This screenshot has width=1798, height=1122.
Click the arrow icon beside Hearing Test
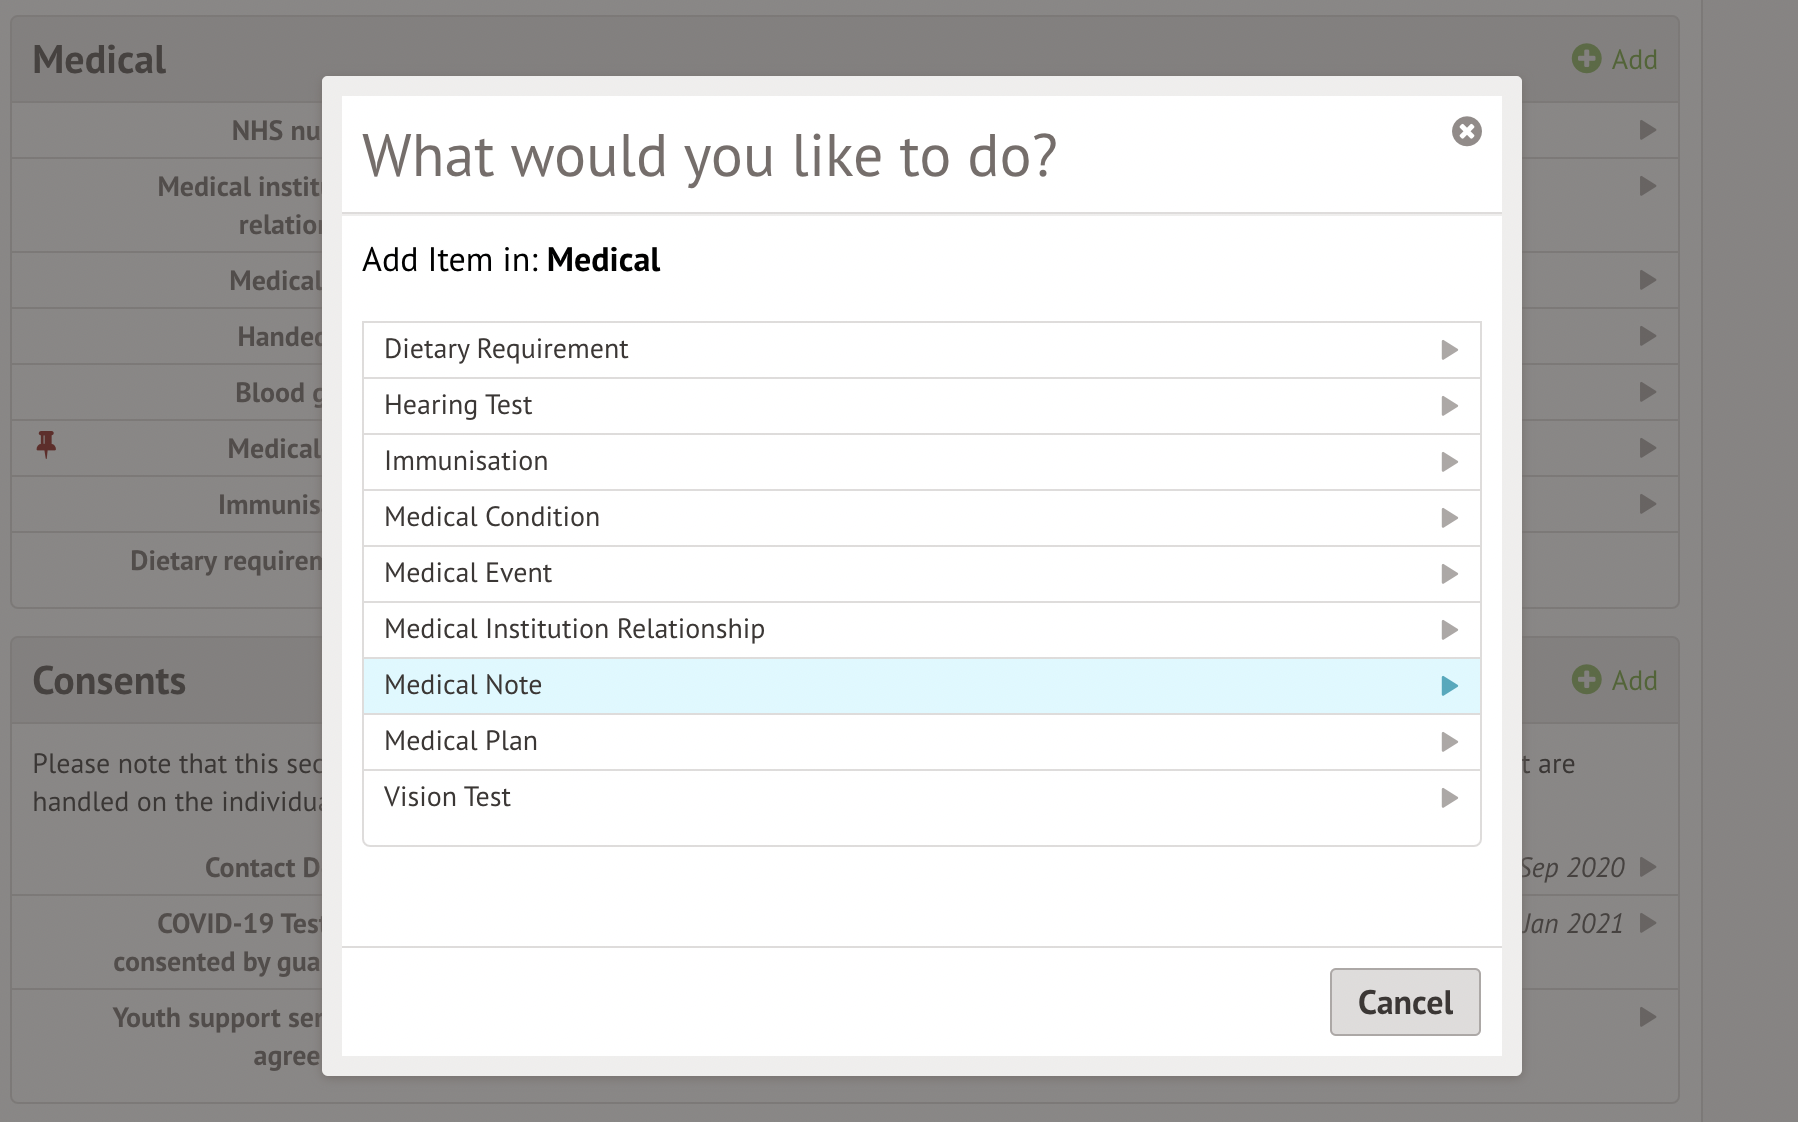pos(1449,406)
